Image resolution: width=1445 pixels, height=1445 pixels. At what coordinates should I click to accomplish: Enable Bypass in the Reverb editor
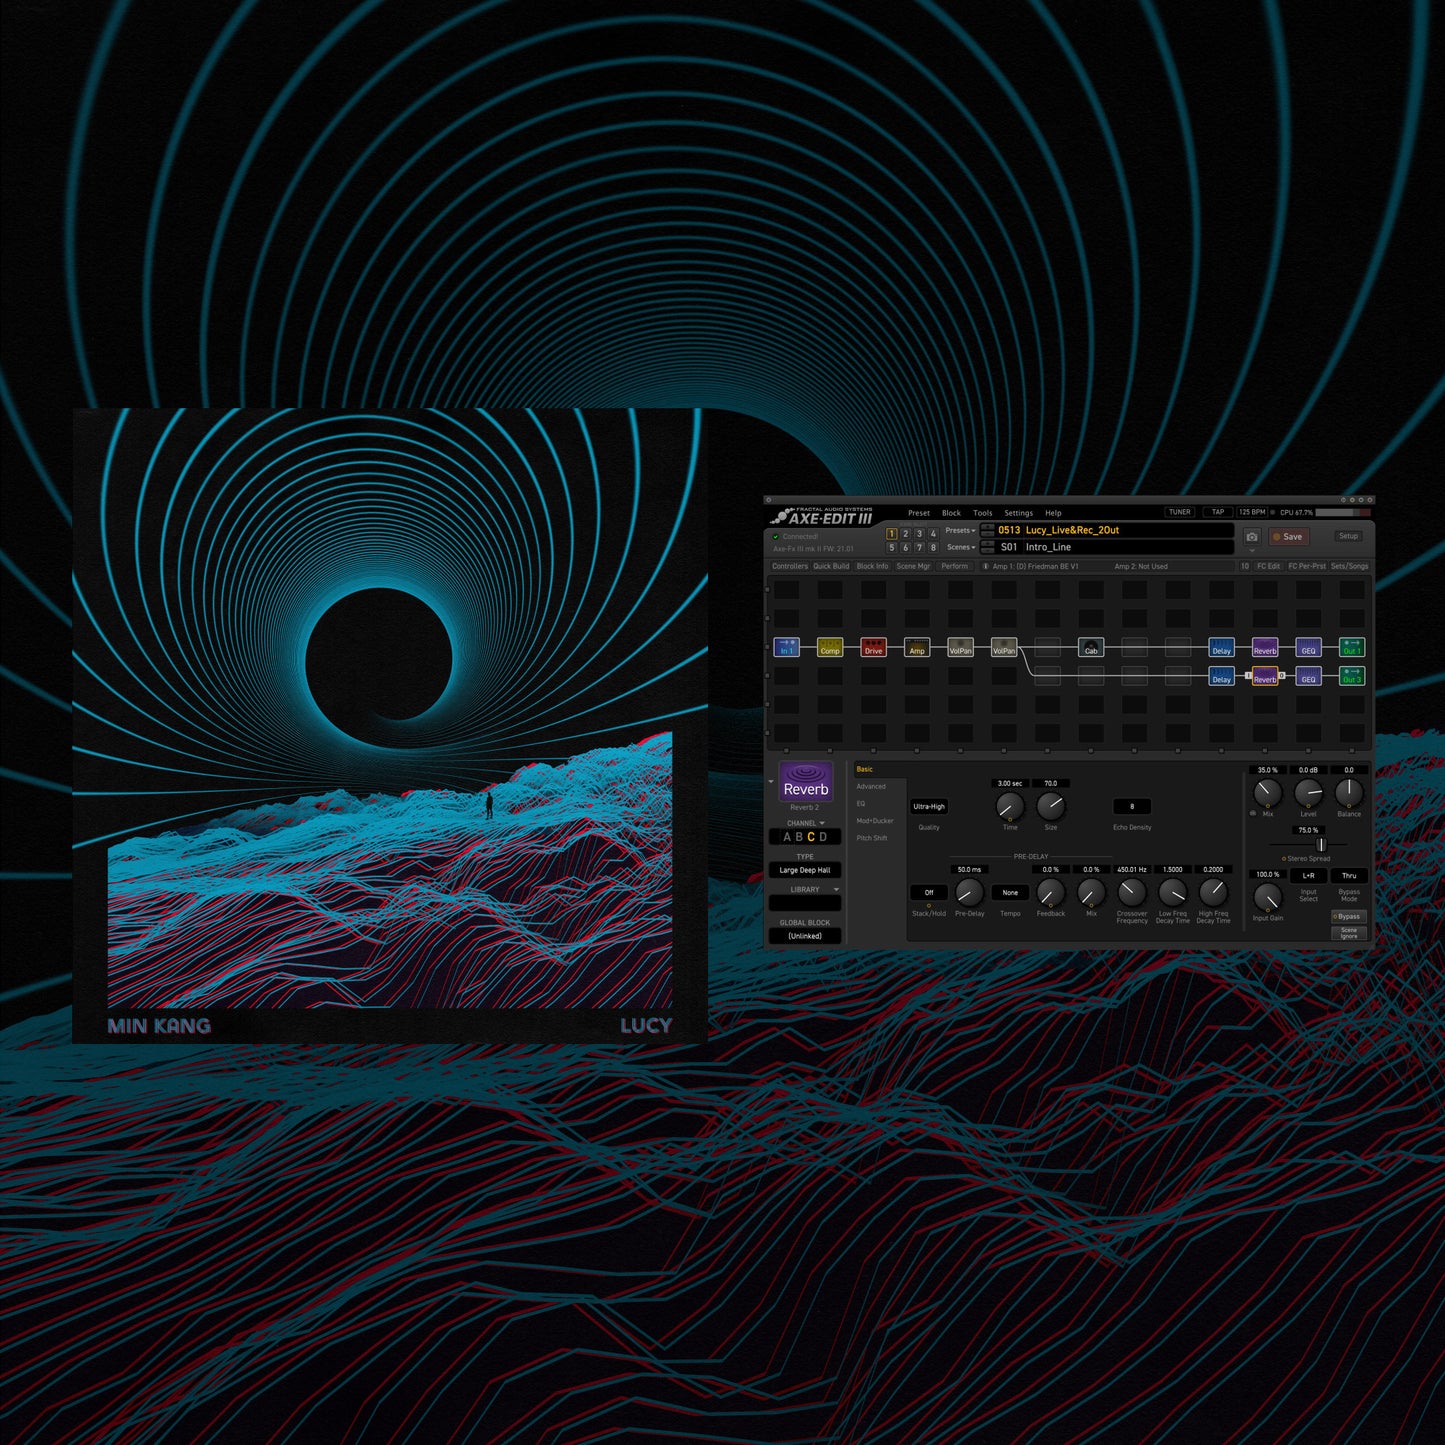click(x=1349, y=916)
